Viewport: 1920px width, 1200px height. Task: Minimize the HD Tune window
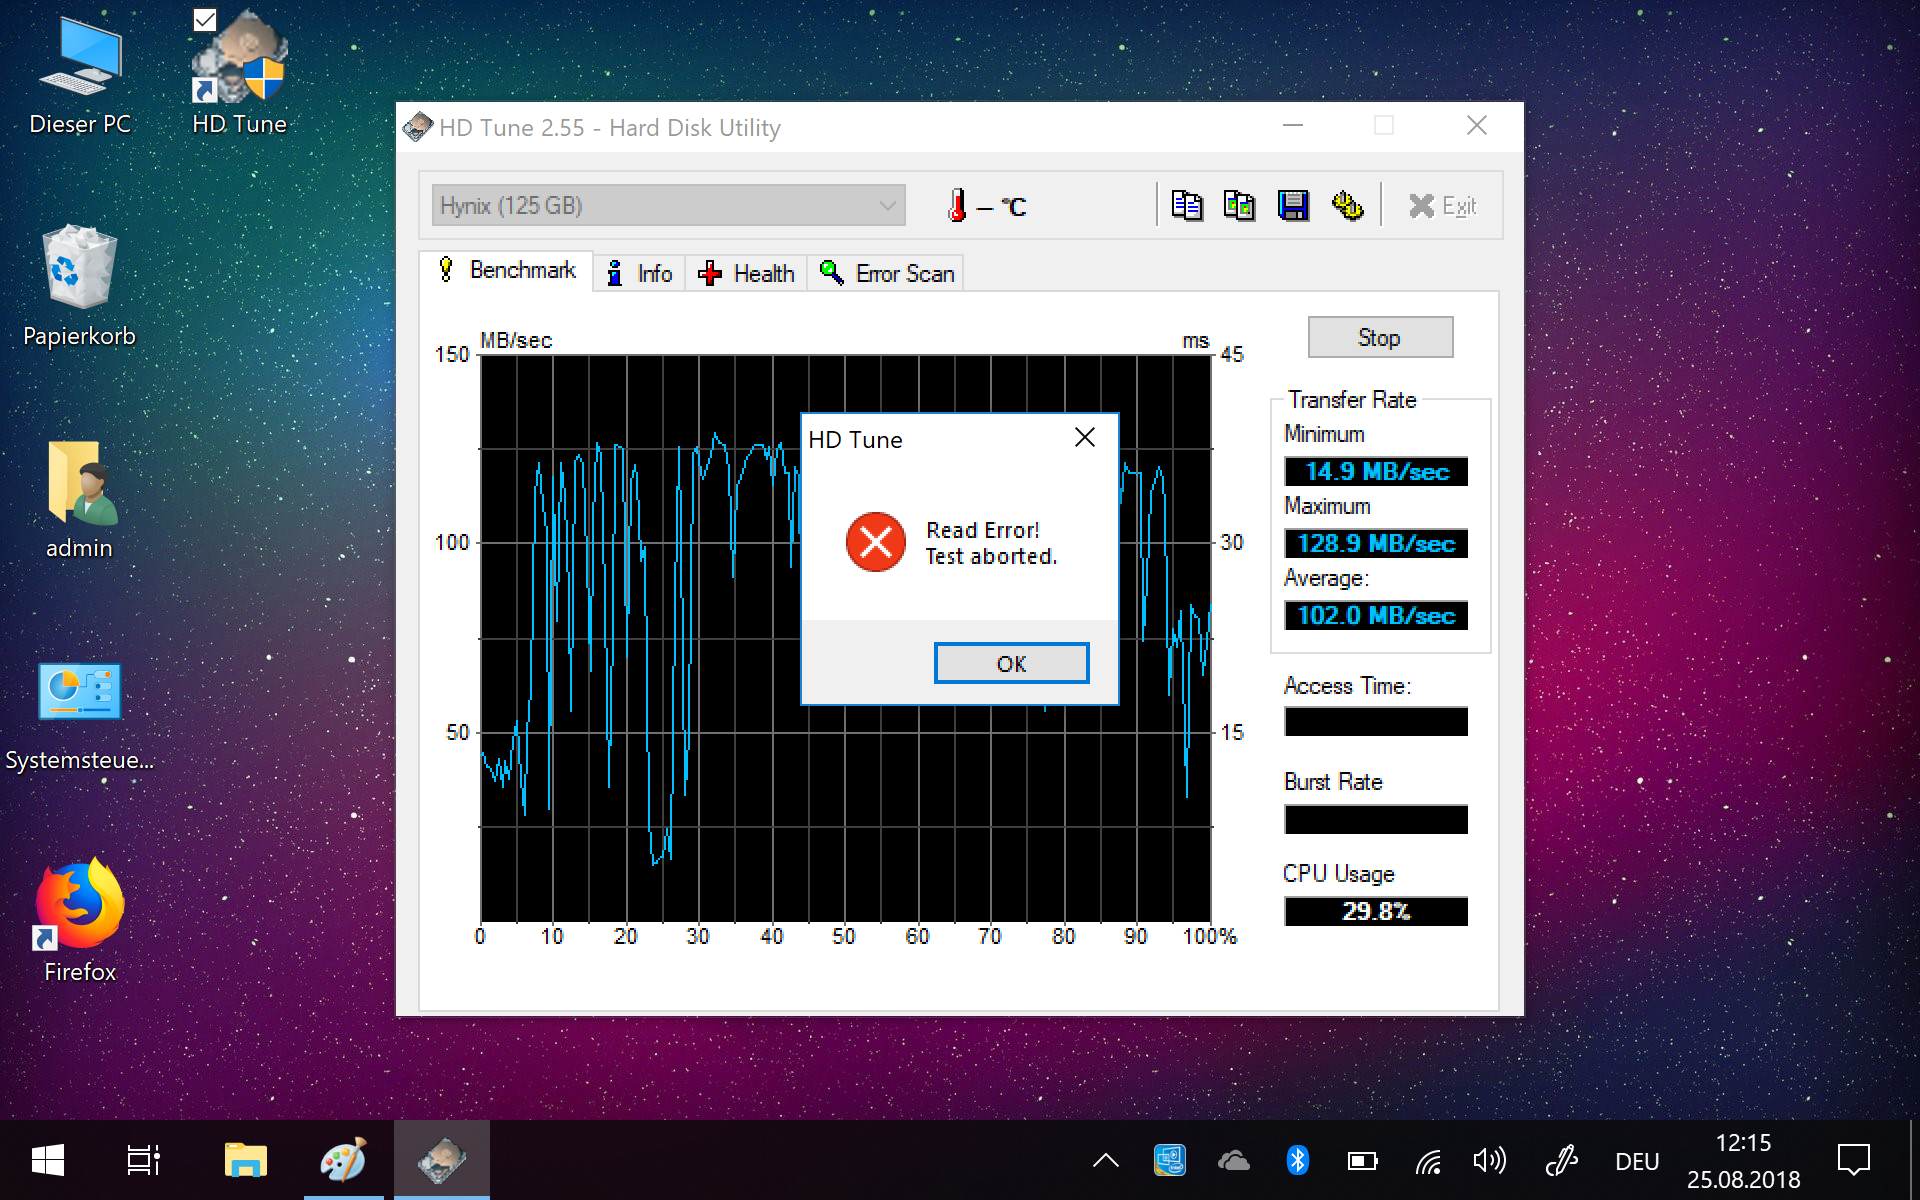coord(1293,126)
